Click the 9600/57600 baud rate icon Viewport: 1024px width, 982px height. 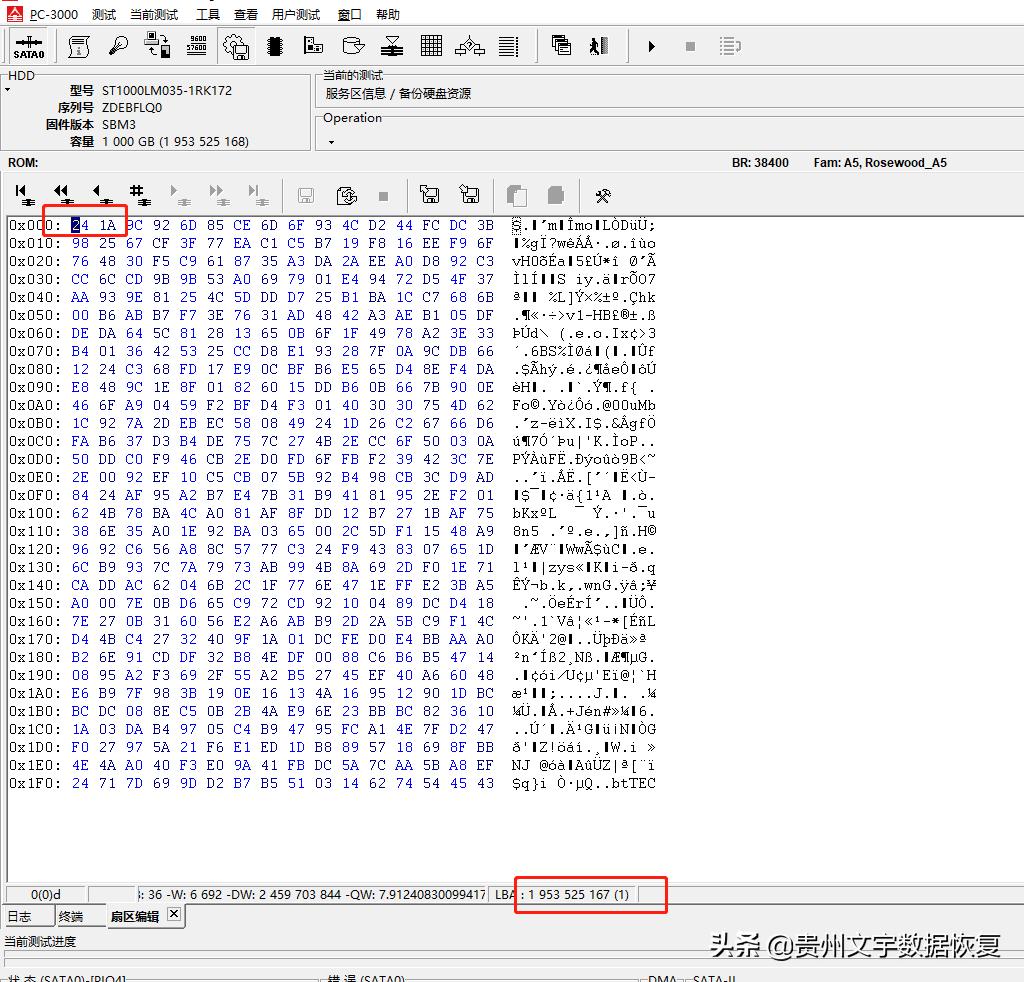click(197, 46)
